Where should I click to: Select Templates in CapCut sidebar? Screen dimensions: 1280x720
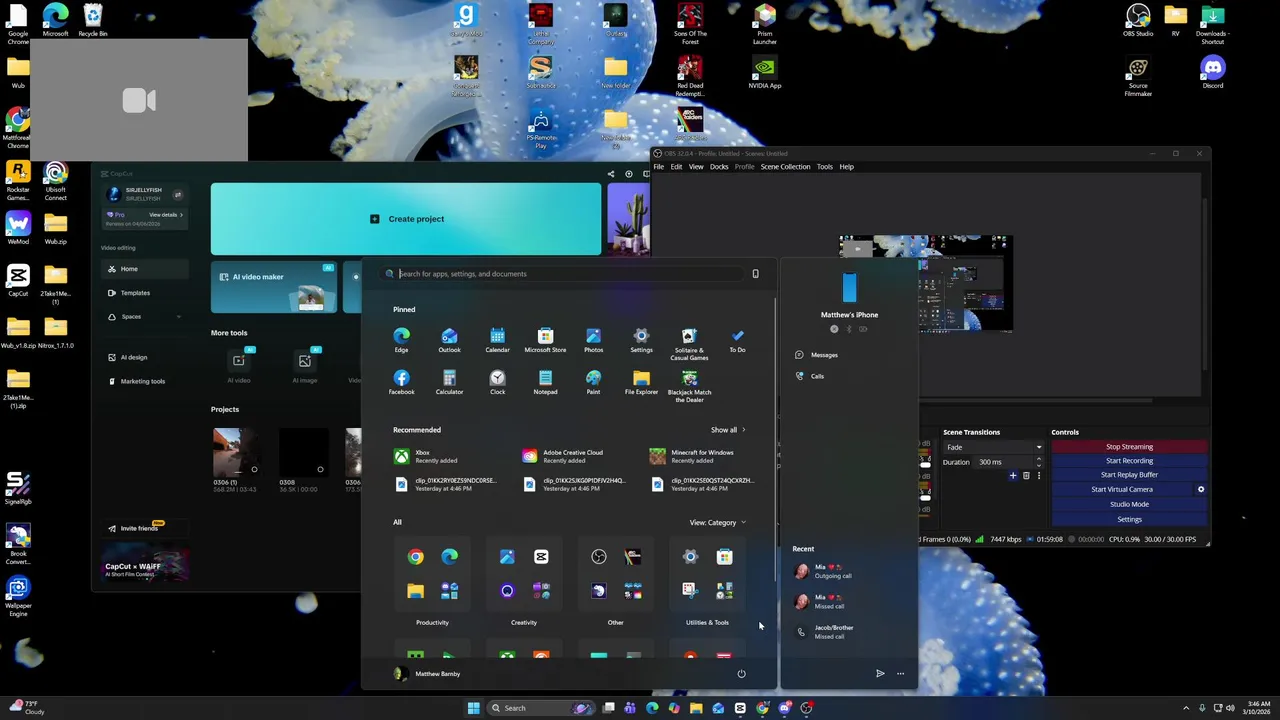[x=145, y=293]
